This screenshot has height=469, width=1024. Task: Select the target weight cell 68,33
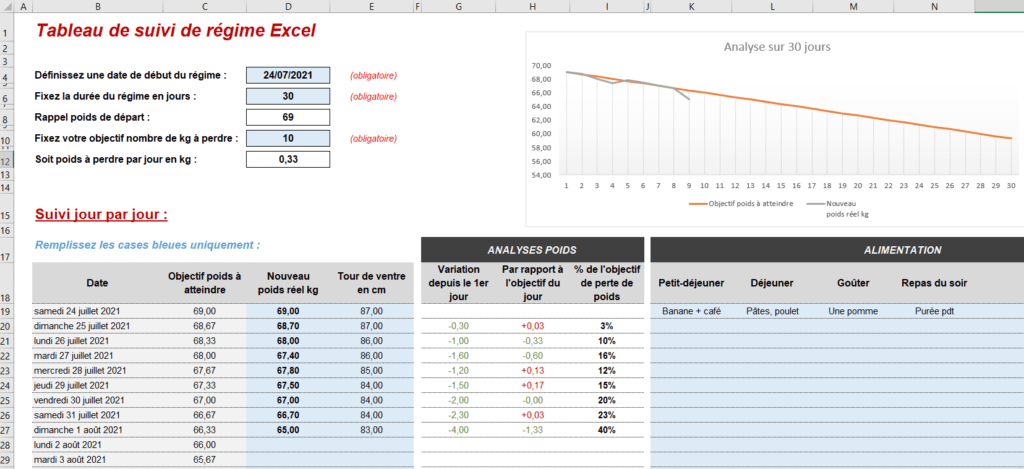[x=205, y=341]
